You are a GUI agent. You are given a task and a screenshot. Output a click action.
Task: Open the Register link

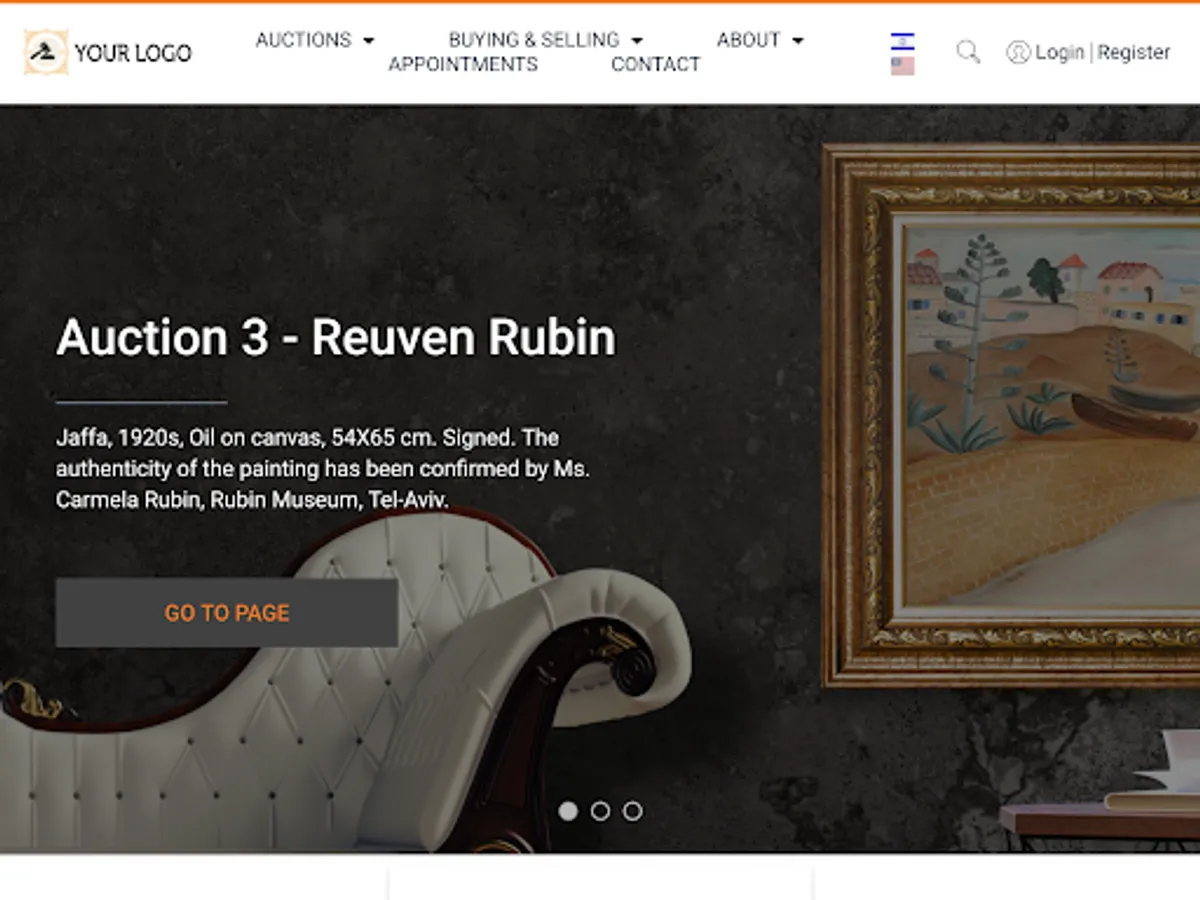(1134, 52)
